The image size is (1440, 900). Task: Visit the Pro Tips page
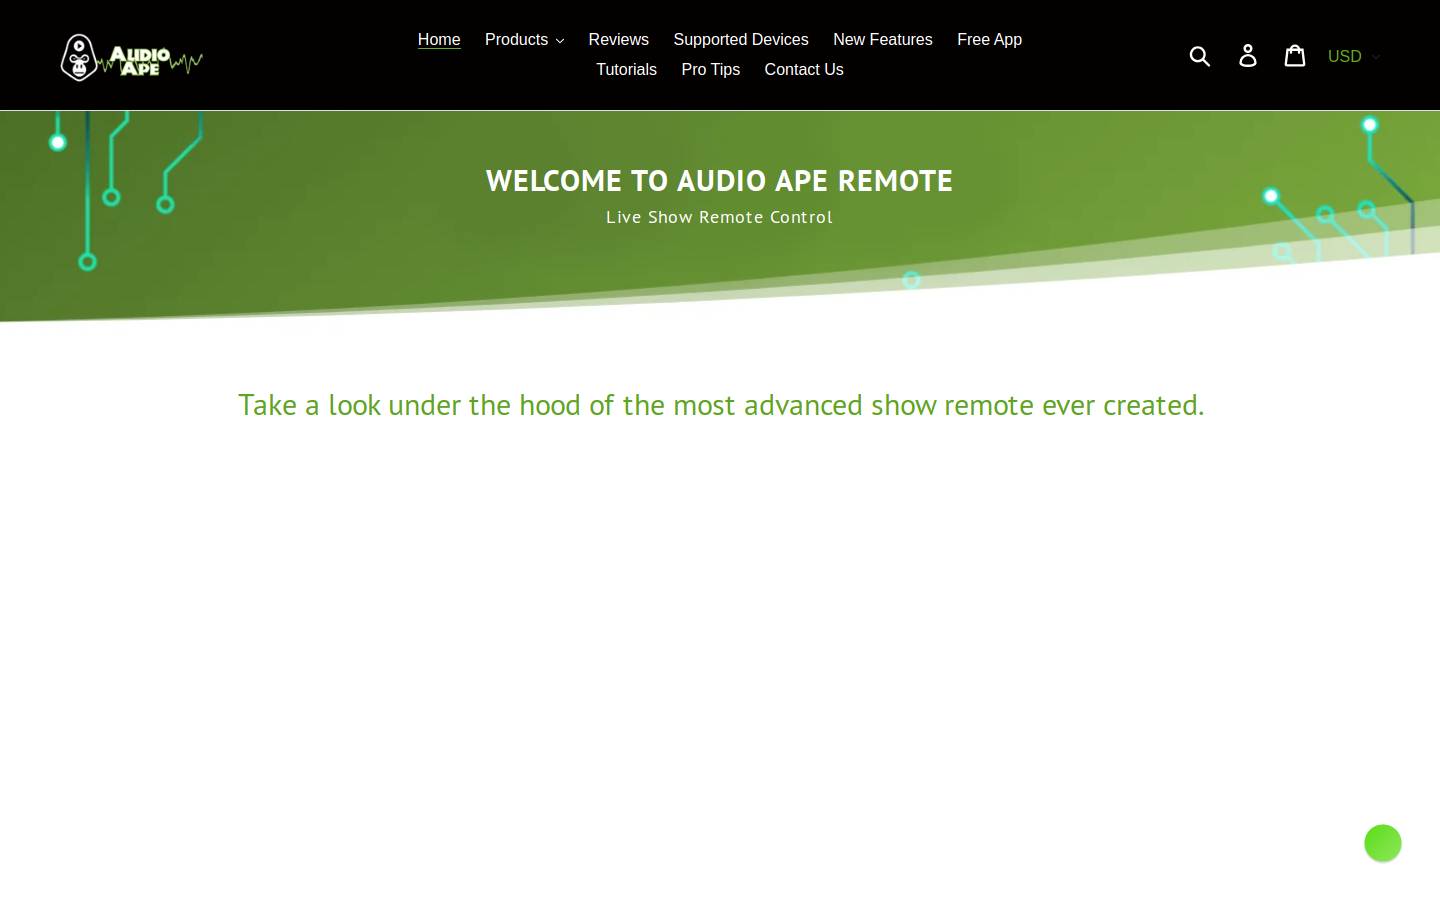(711, 70)
